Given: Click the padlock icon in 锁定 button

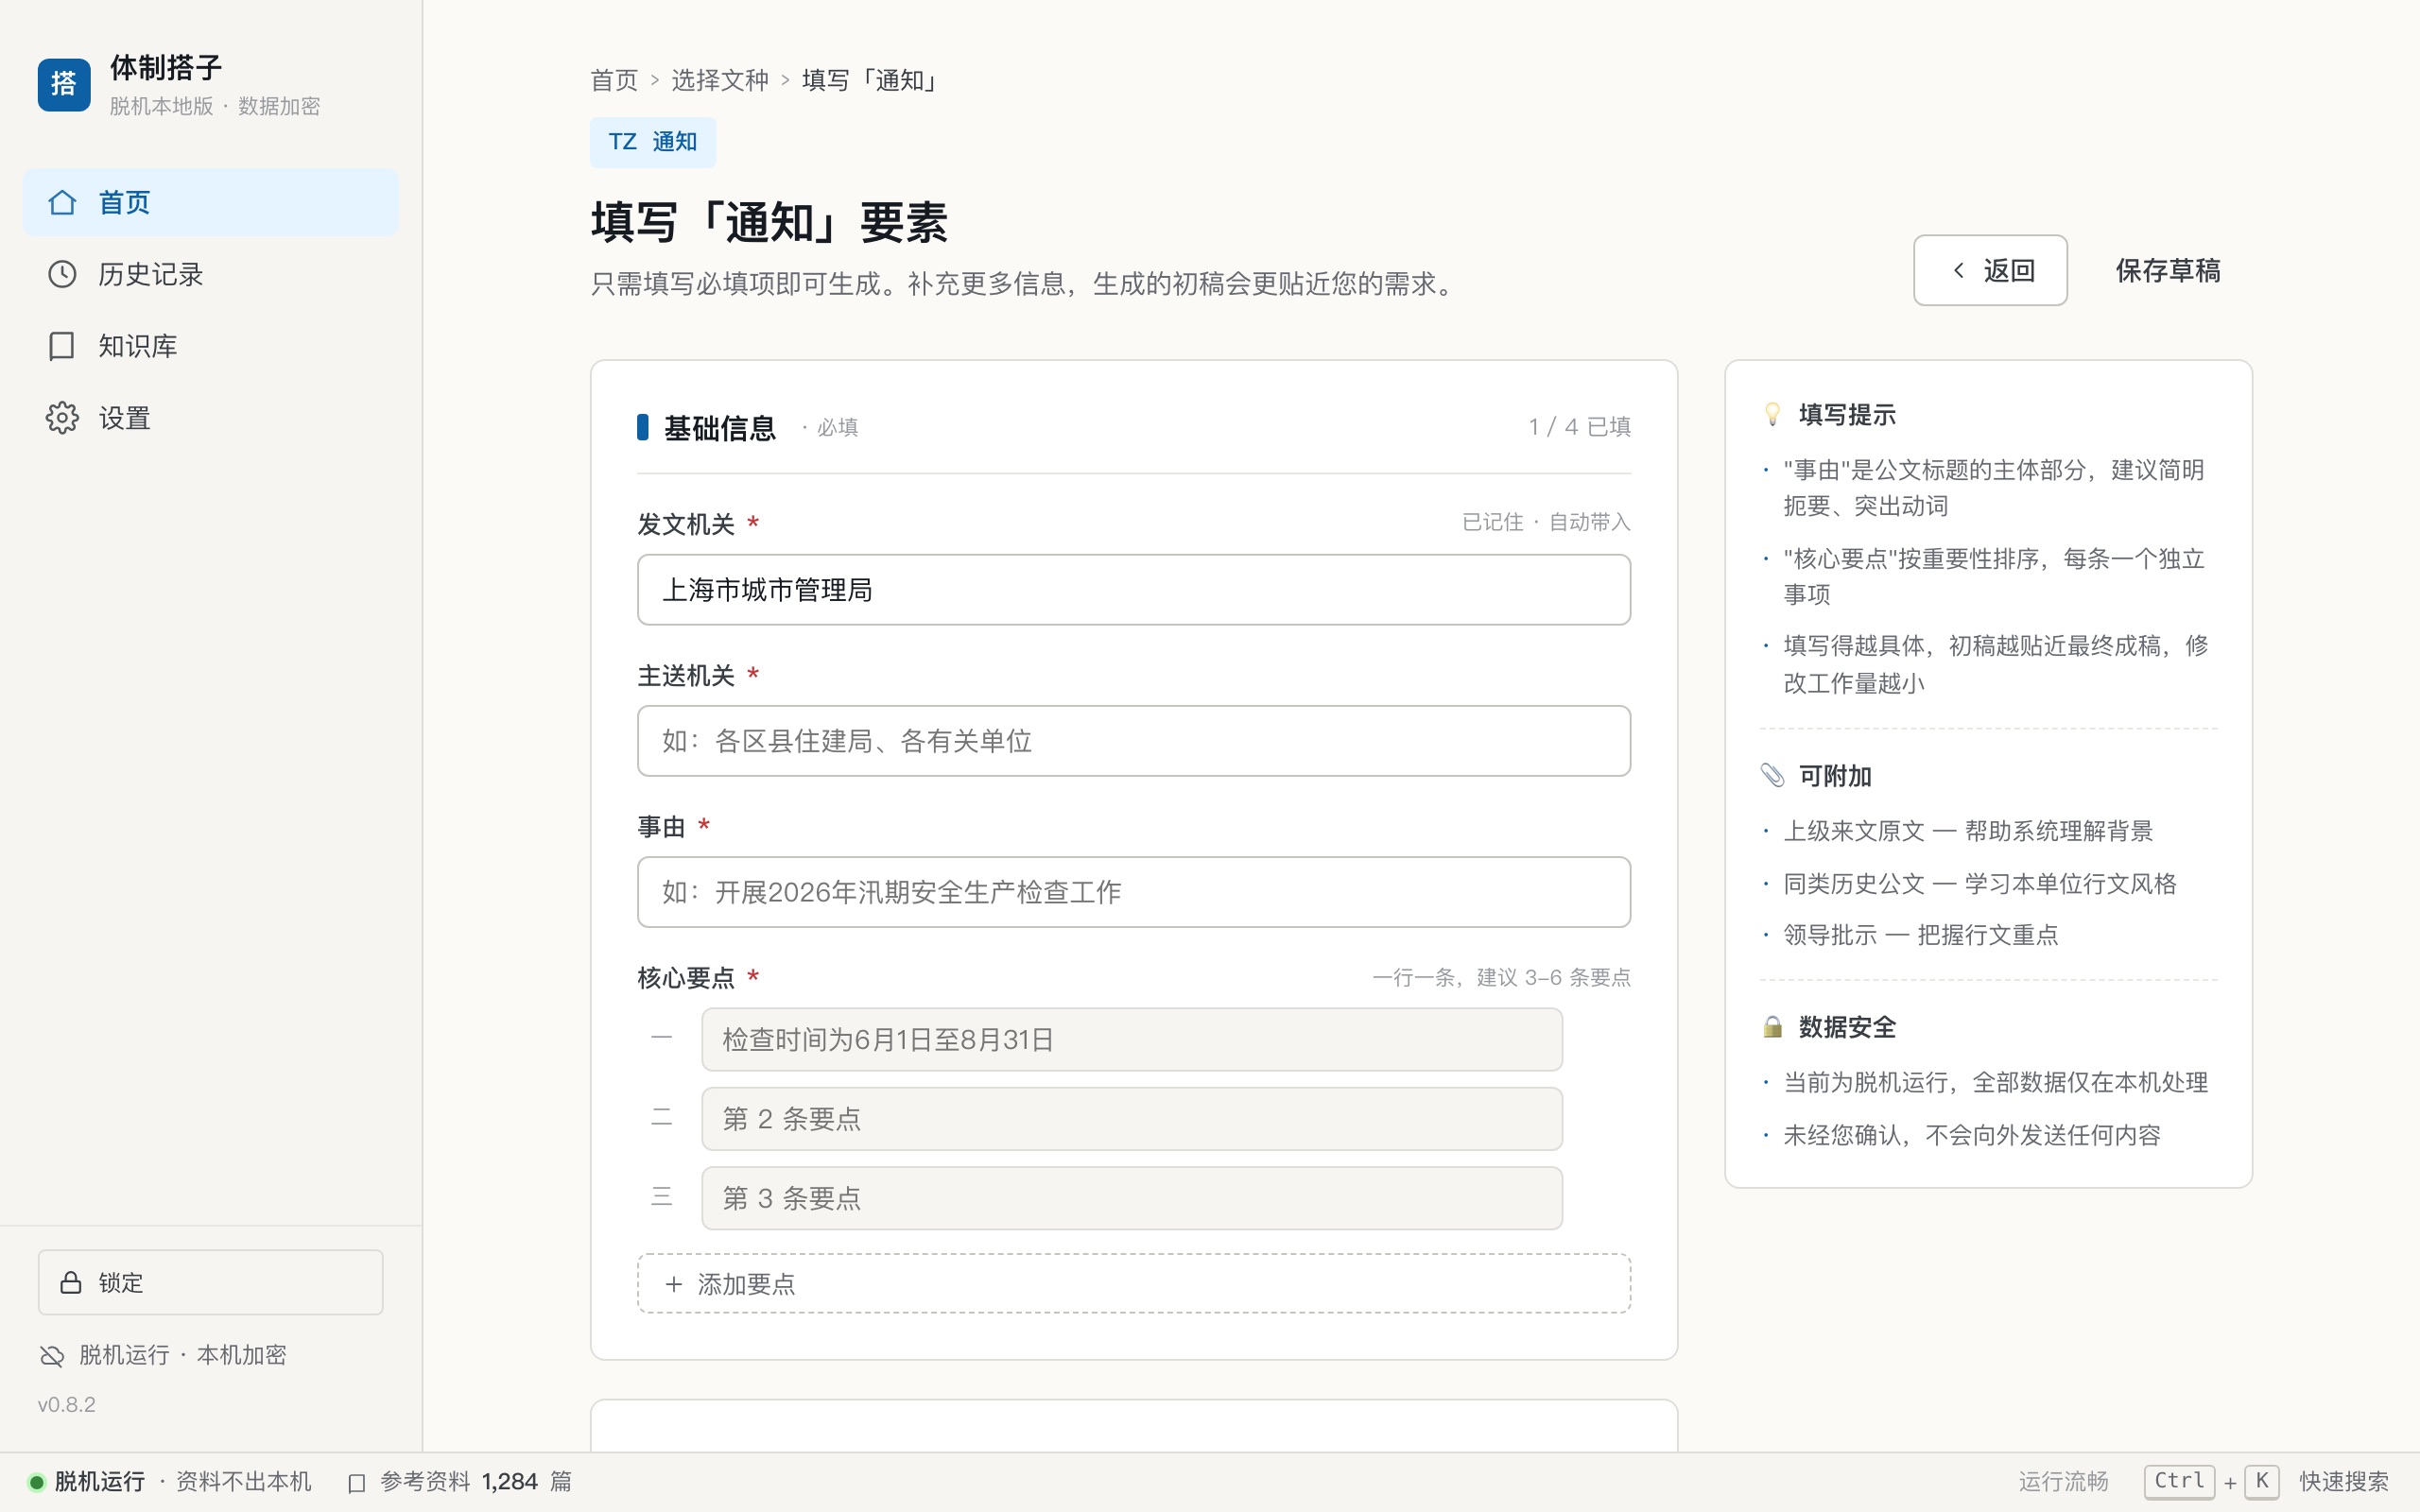Looking at the screenshot, I should coord(71,1282).
